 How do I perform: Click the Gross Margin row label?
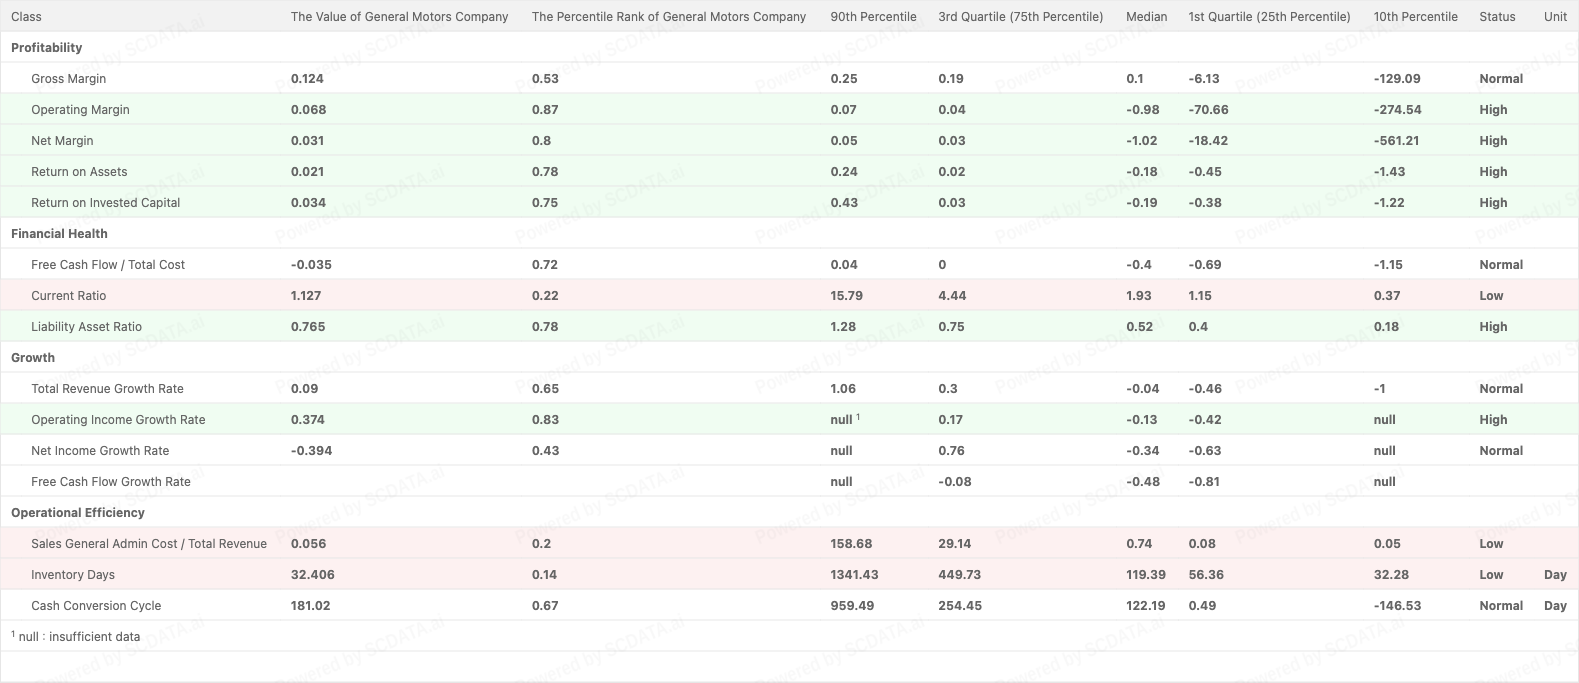(68, 78)
